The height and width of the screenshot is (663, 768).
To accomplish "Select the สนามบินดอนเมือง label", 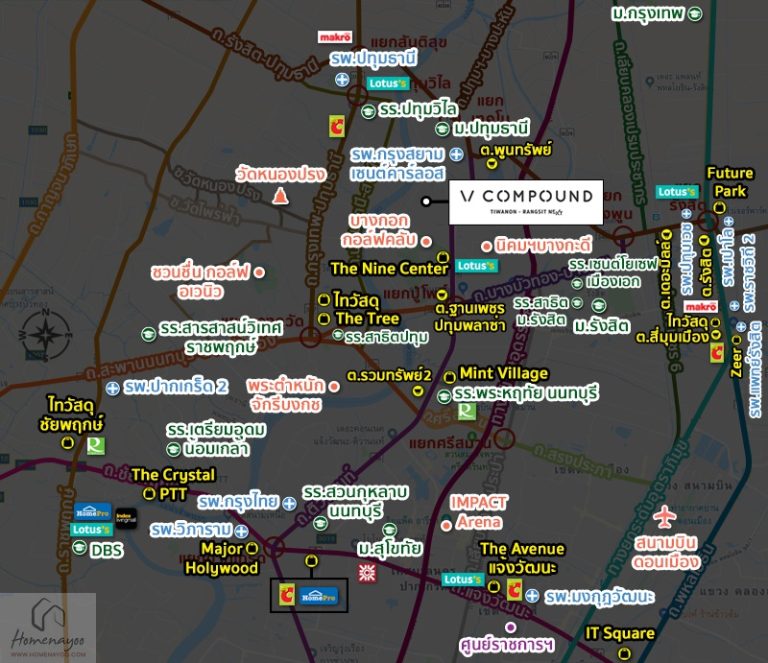I will tap(666, 552).
